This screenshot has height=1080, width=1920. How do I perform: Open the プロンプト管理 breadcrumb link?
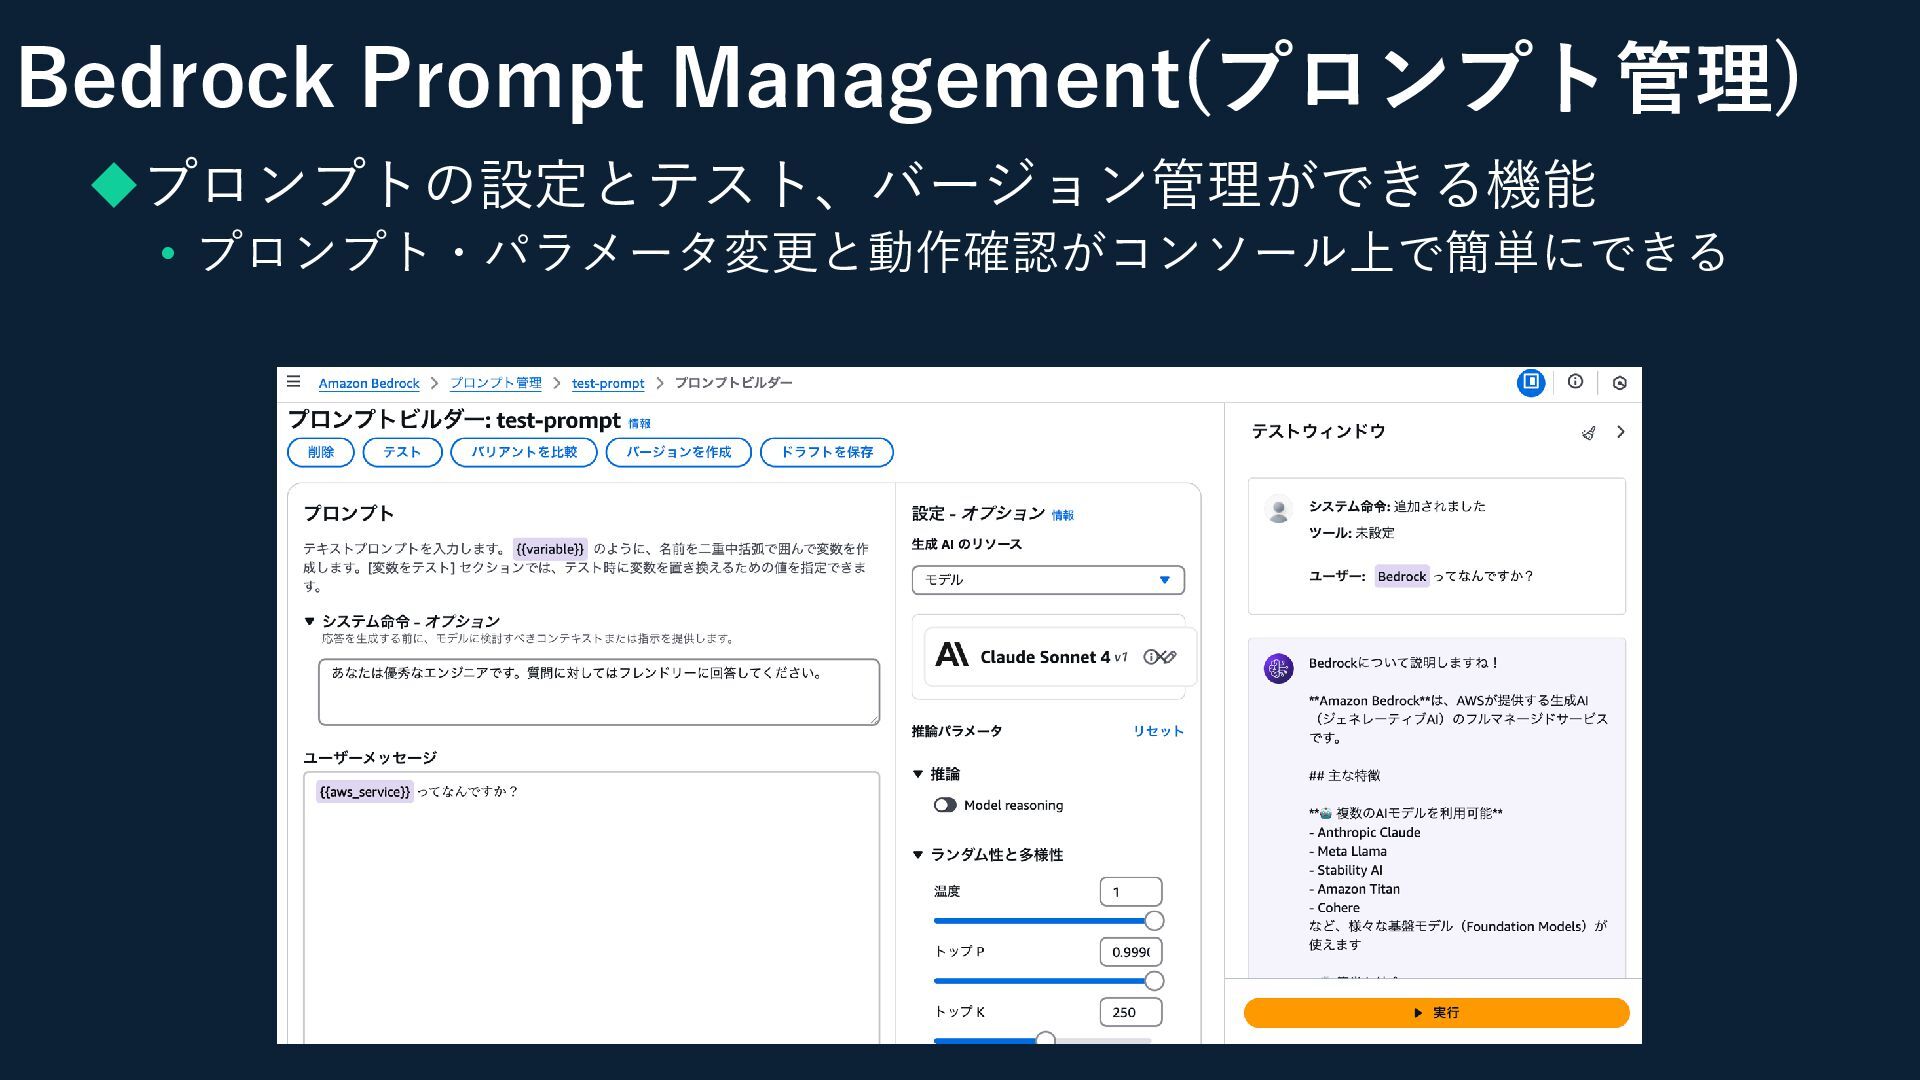click(x=495, y=383)
